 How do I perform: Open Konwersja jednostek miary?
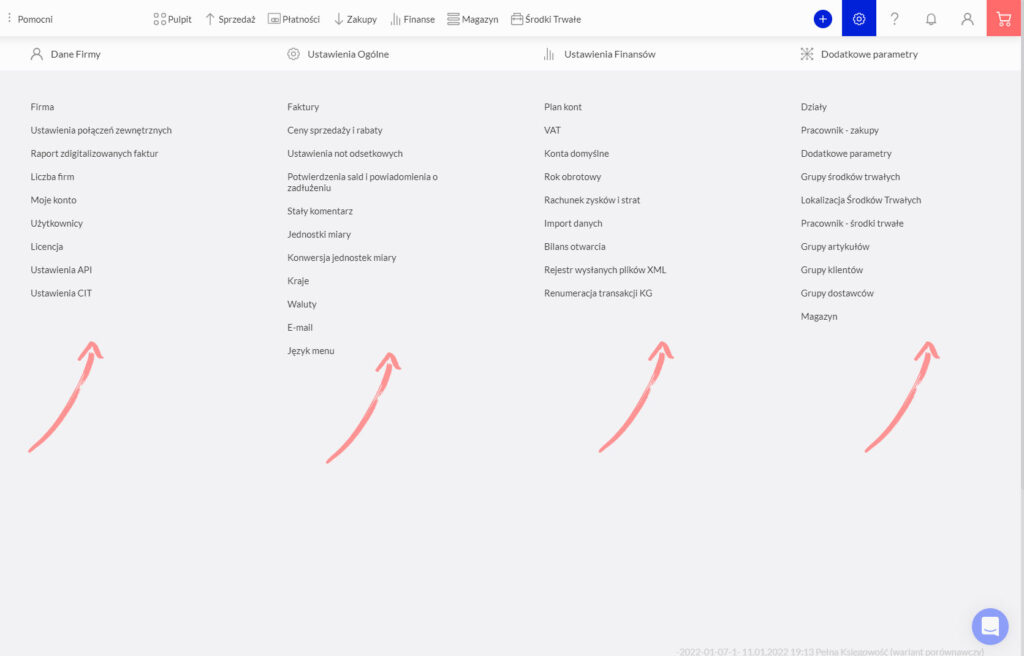pyautogui.click(x=342, y=257)
